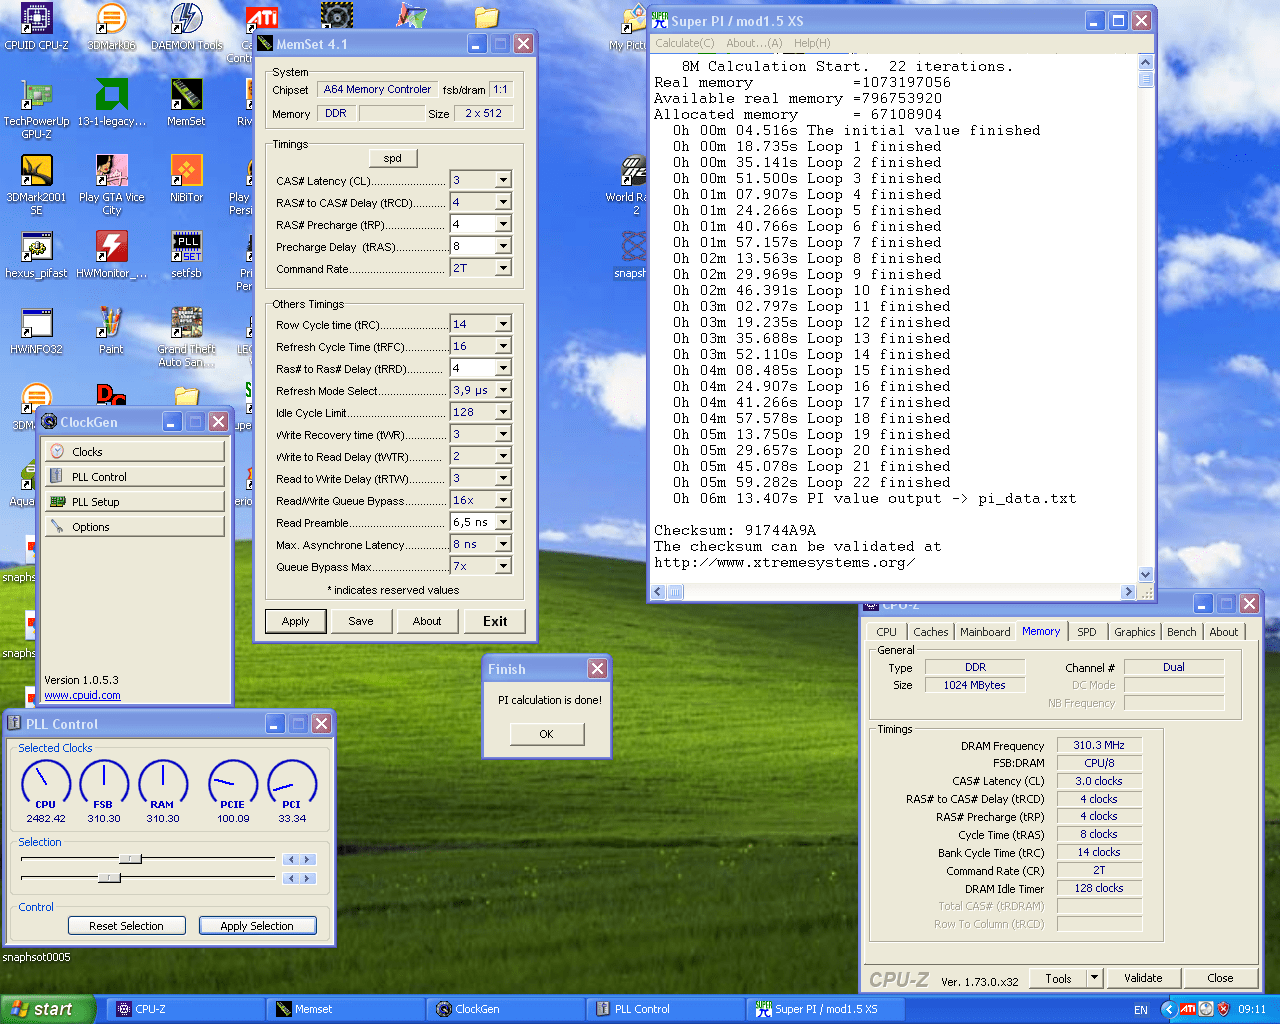Click ClockGen Options checkmark icon
This screenshot has width=1280, height=1024.
coord(57,527)
